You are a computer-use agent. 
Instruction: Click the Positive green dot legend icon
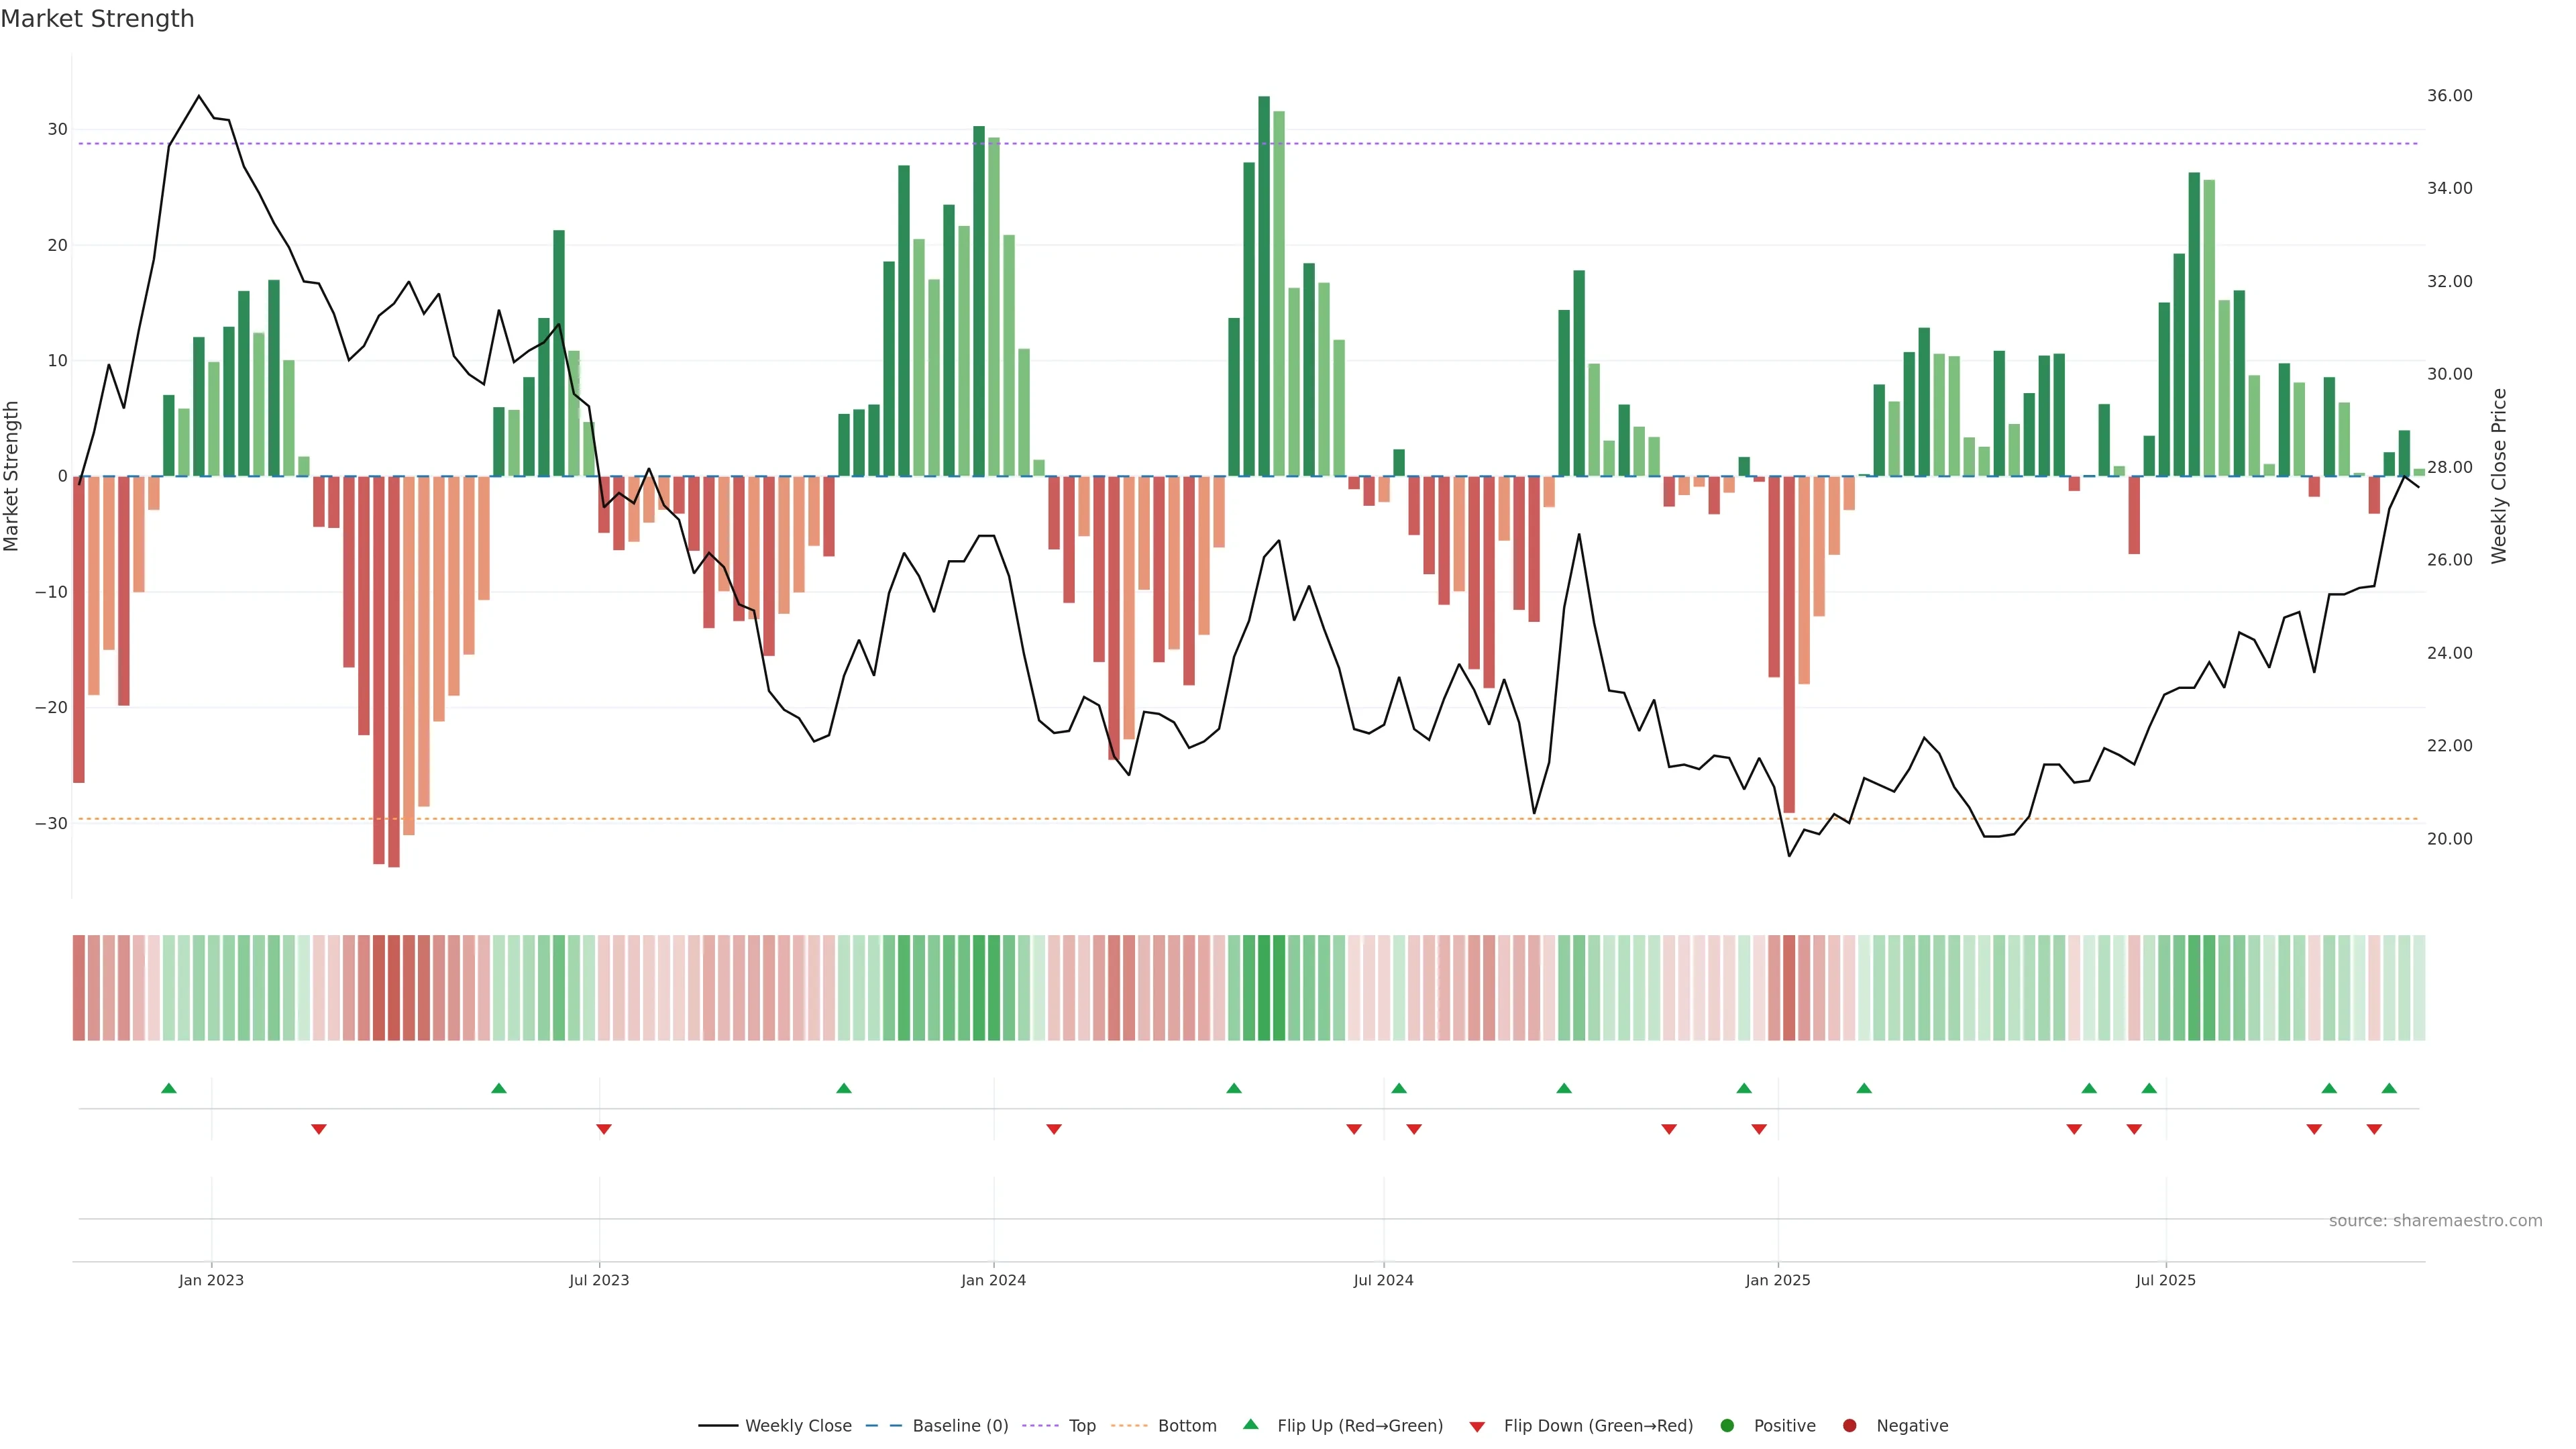[1727, 1425]
